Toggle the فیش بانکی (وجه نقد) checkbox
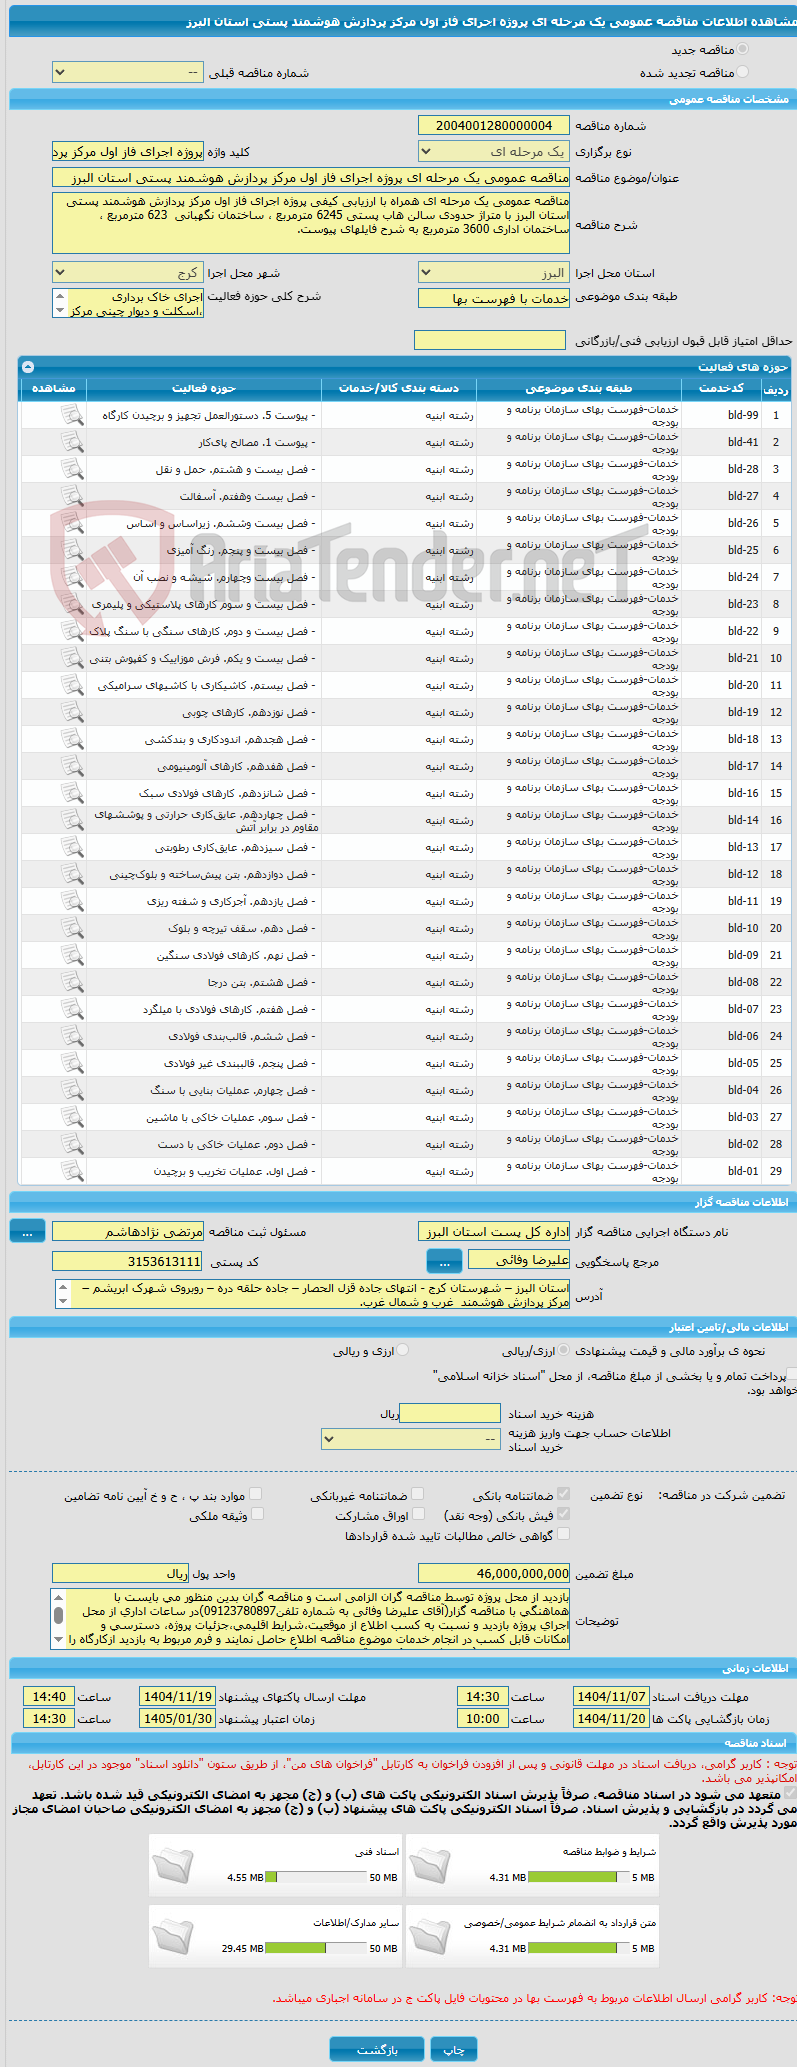 coord(563,1514)
